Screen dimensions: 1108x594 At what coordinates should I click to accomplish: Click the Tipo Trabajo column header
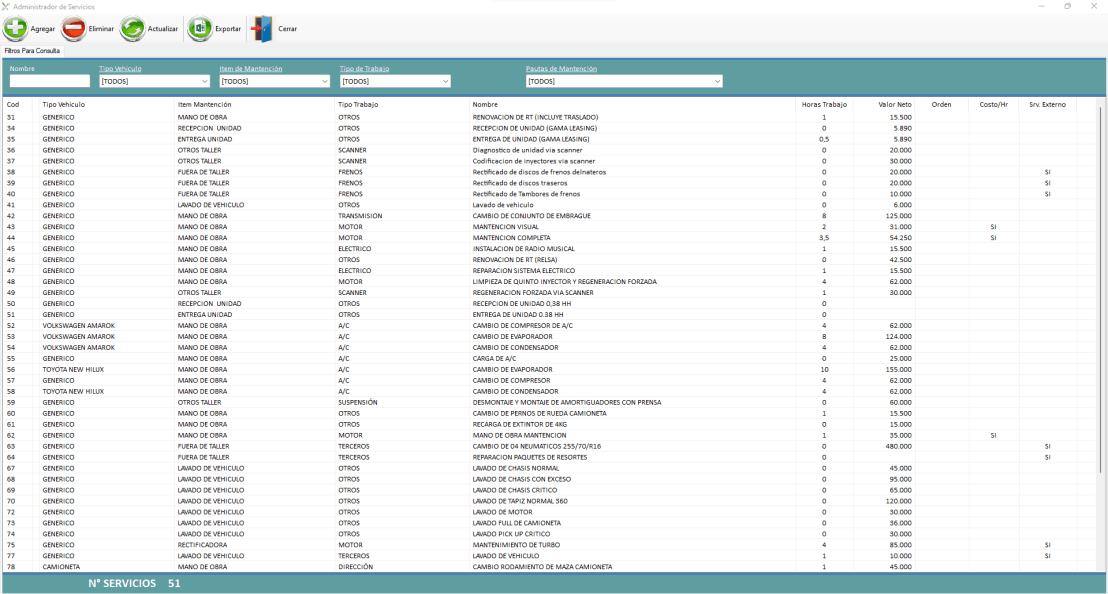[x=358, y=104]
